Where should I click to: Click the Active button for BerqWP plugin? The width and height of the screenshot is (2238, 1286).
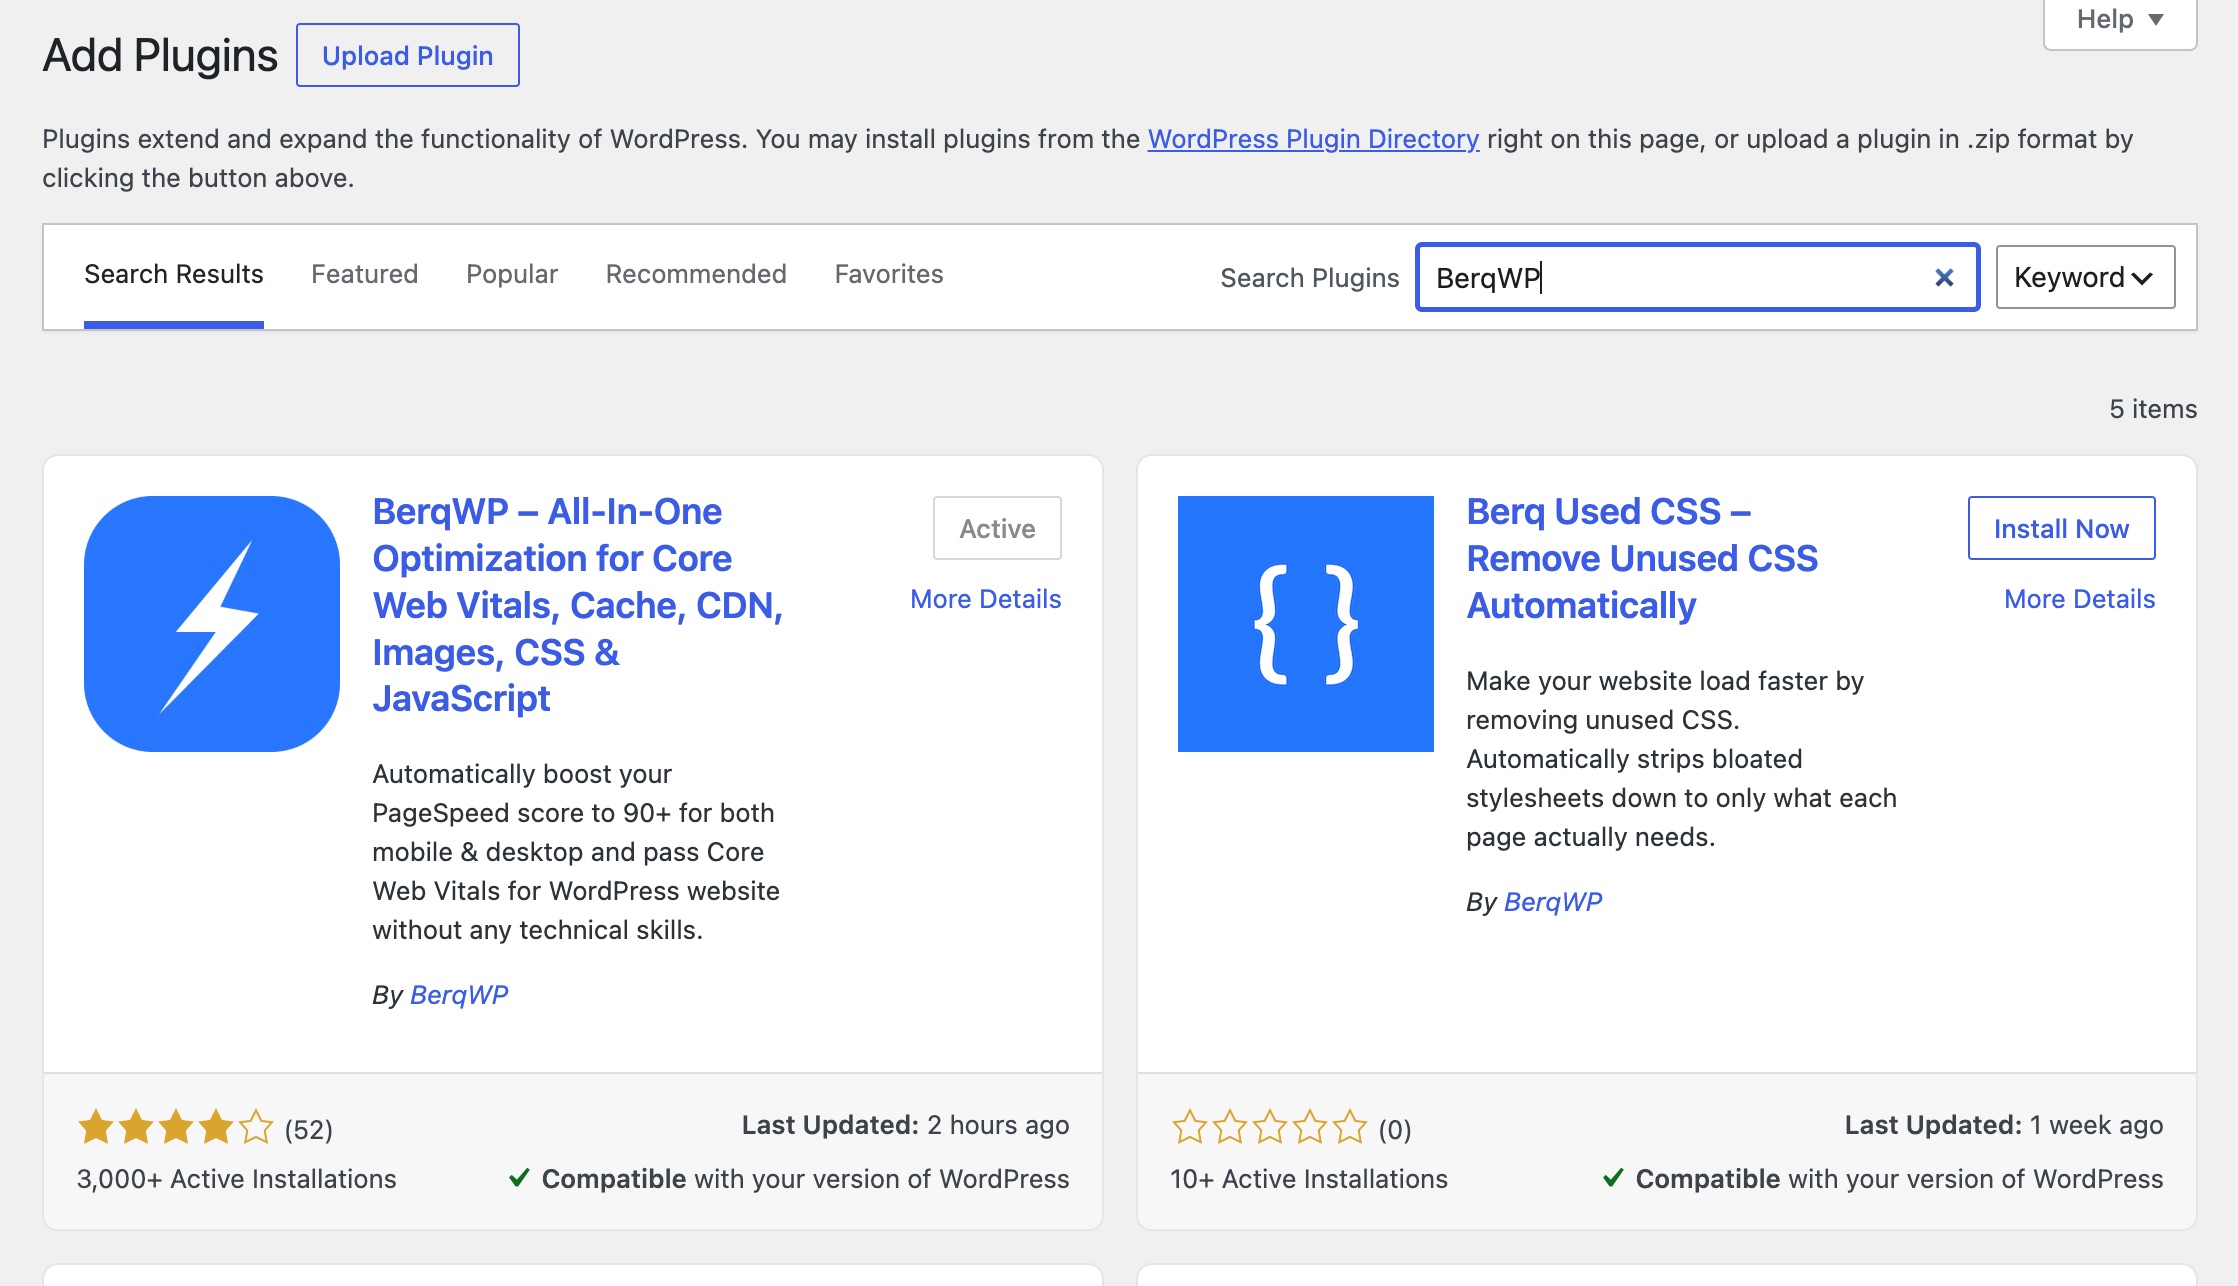(x=997, y=528)
